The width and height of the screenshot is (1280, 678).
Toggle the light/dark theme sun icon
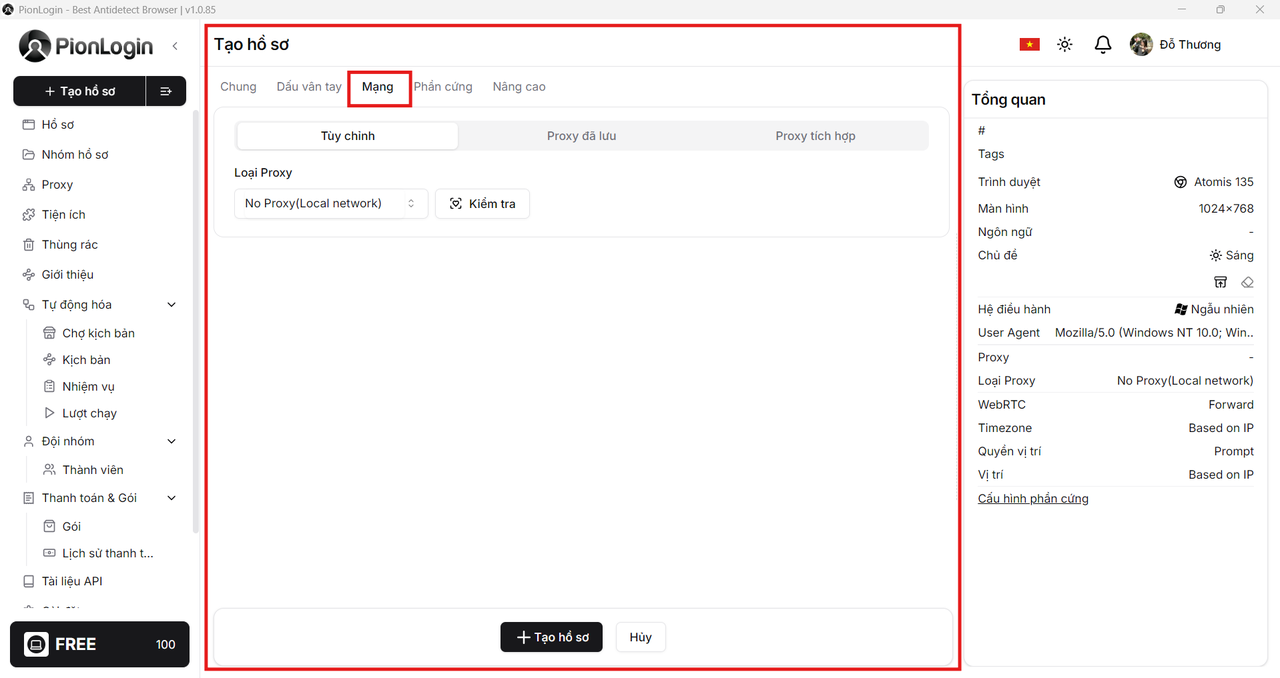tap(1065, 45)
